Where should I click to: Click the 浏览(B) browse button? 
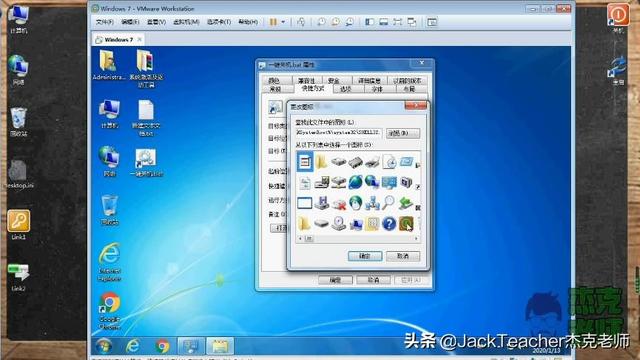[x=402, y=133]
